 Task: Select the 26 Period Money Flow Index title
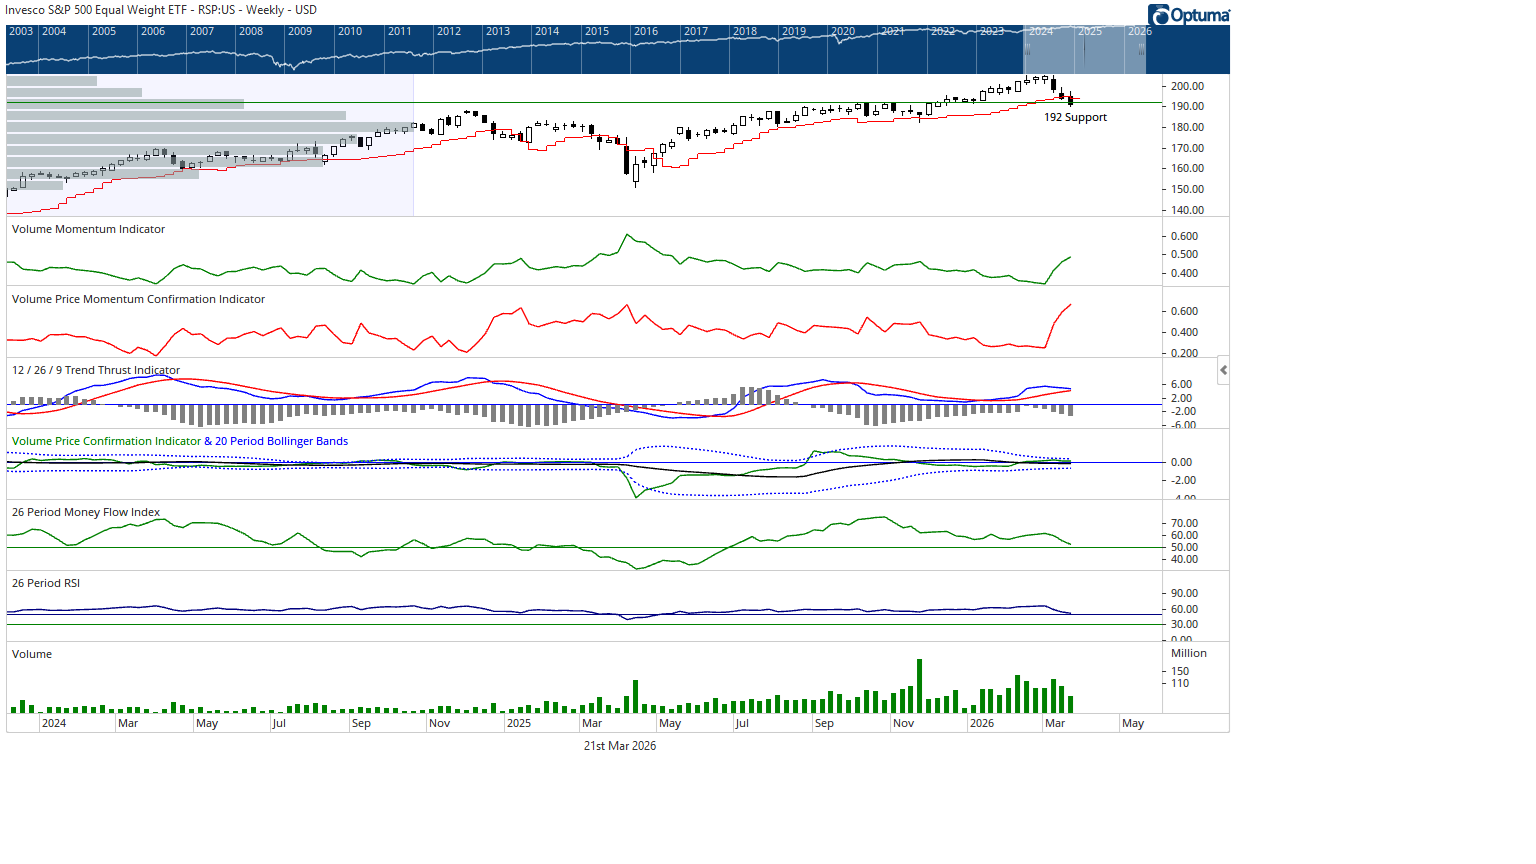coord(86,513)
